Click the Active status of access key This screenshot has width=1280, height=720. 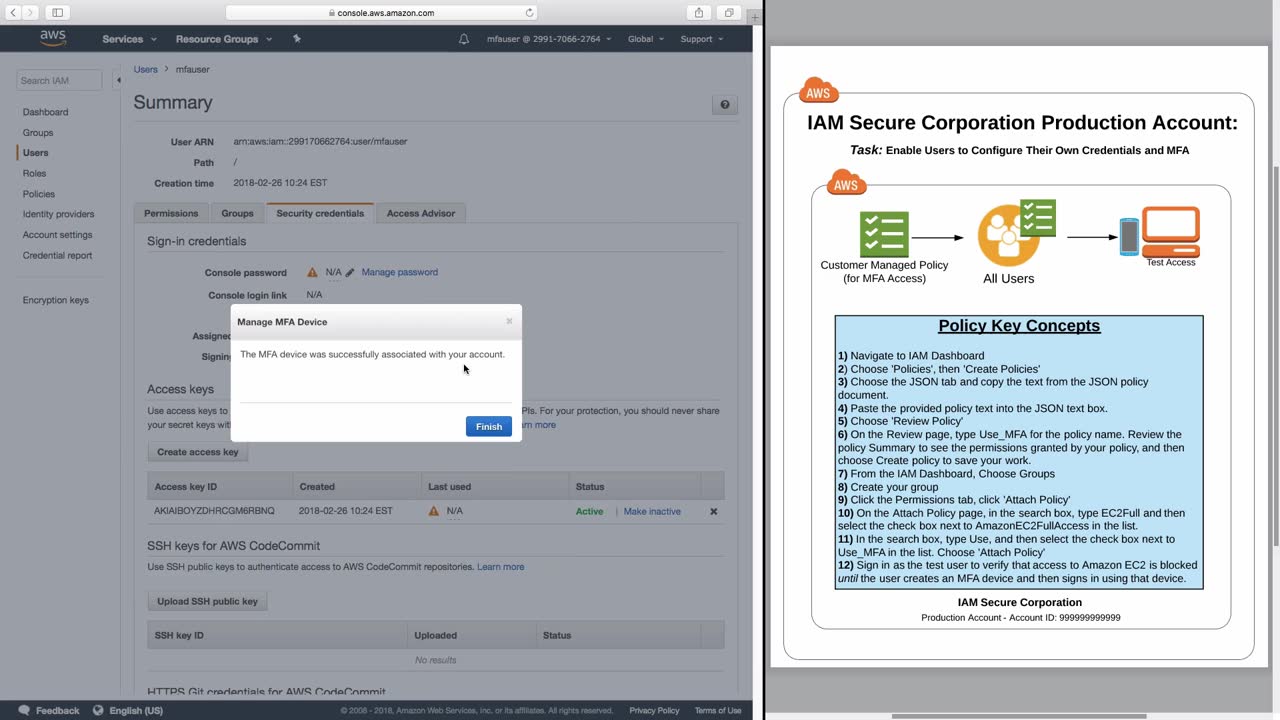coord(589,511)
